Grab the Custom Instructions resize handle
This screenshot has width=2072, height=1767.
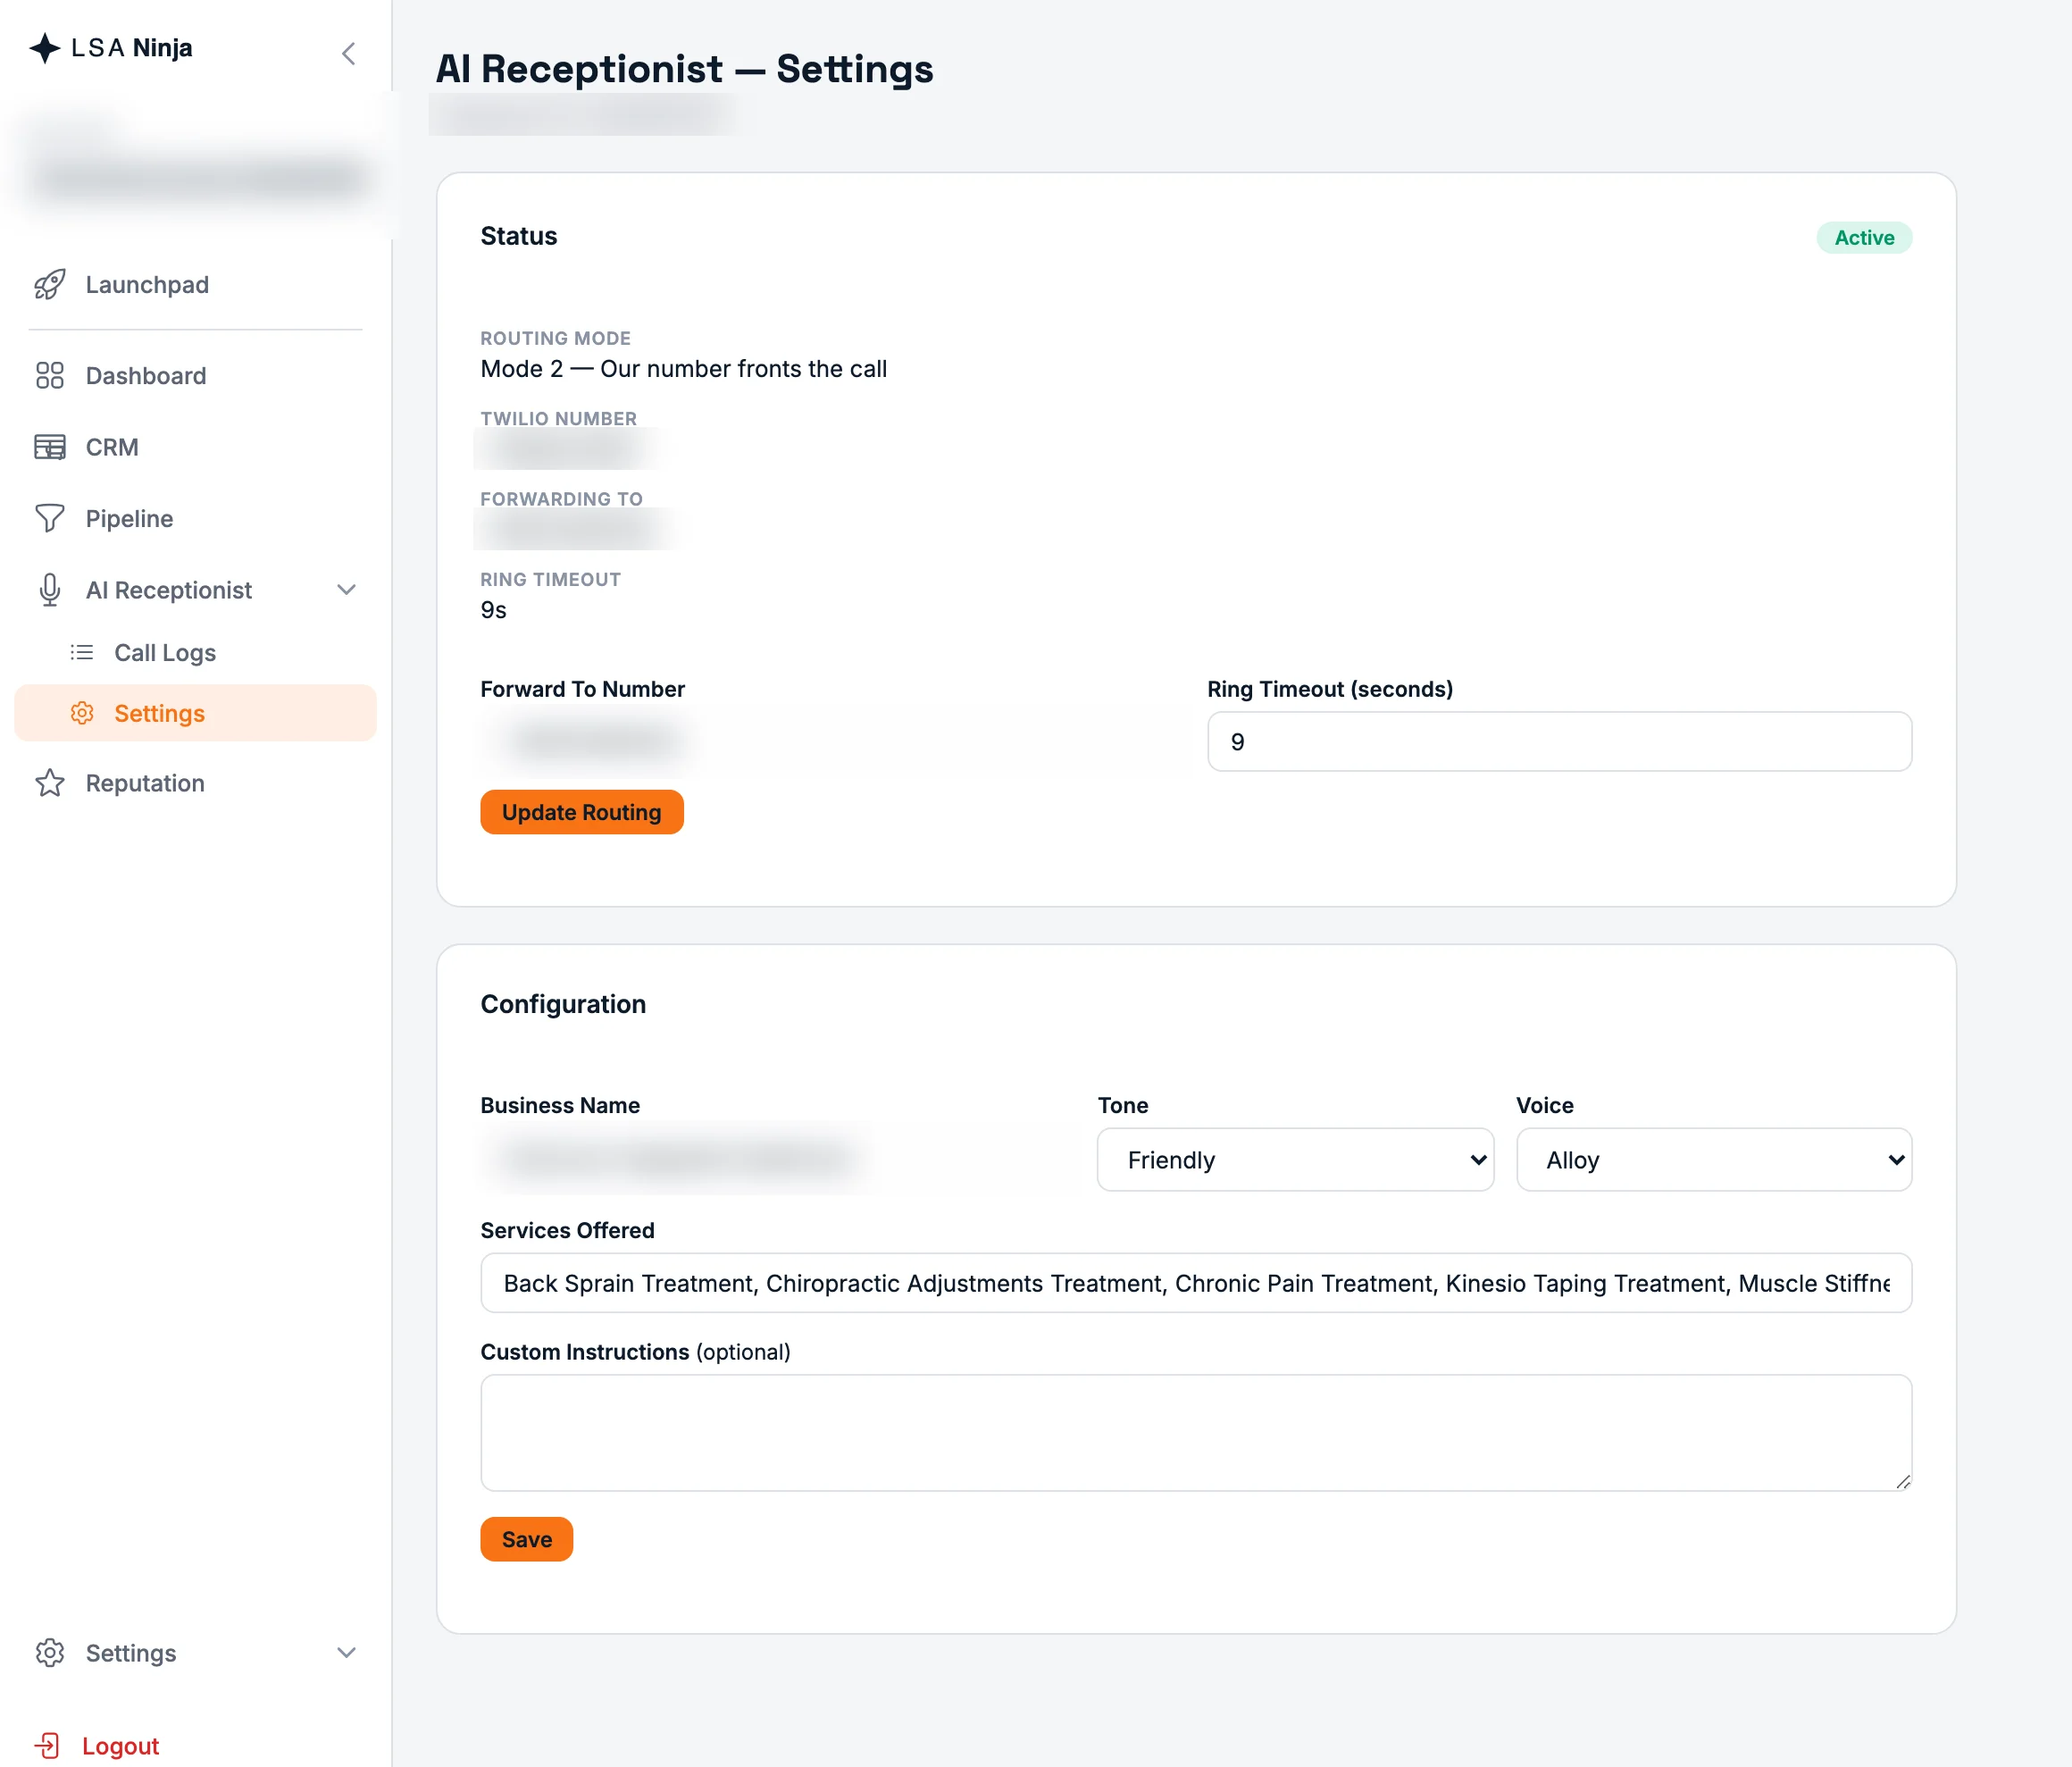tap(1903, 1482)
